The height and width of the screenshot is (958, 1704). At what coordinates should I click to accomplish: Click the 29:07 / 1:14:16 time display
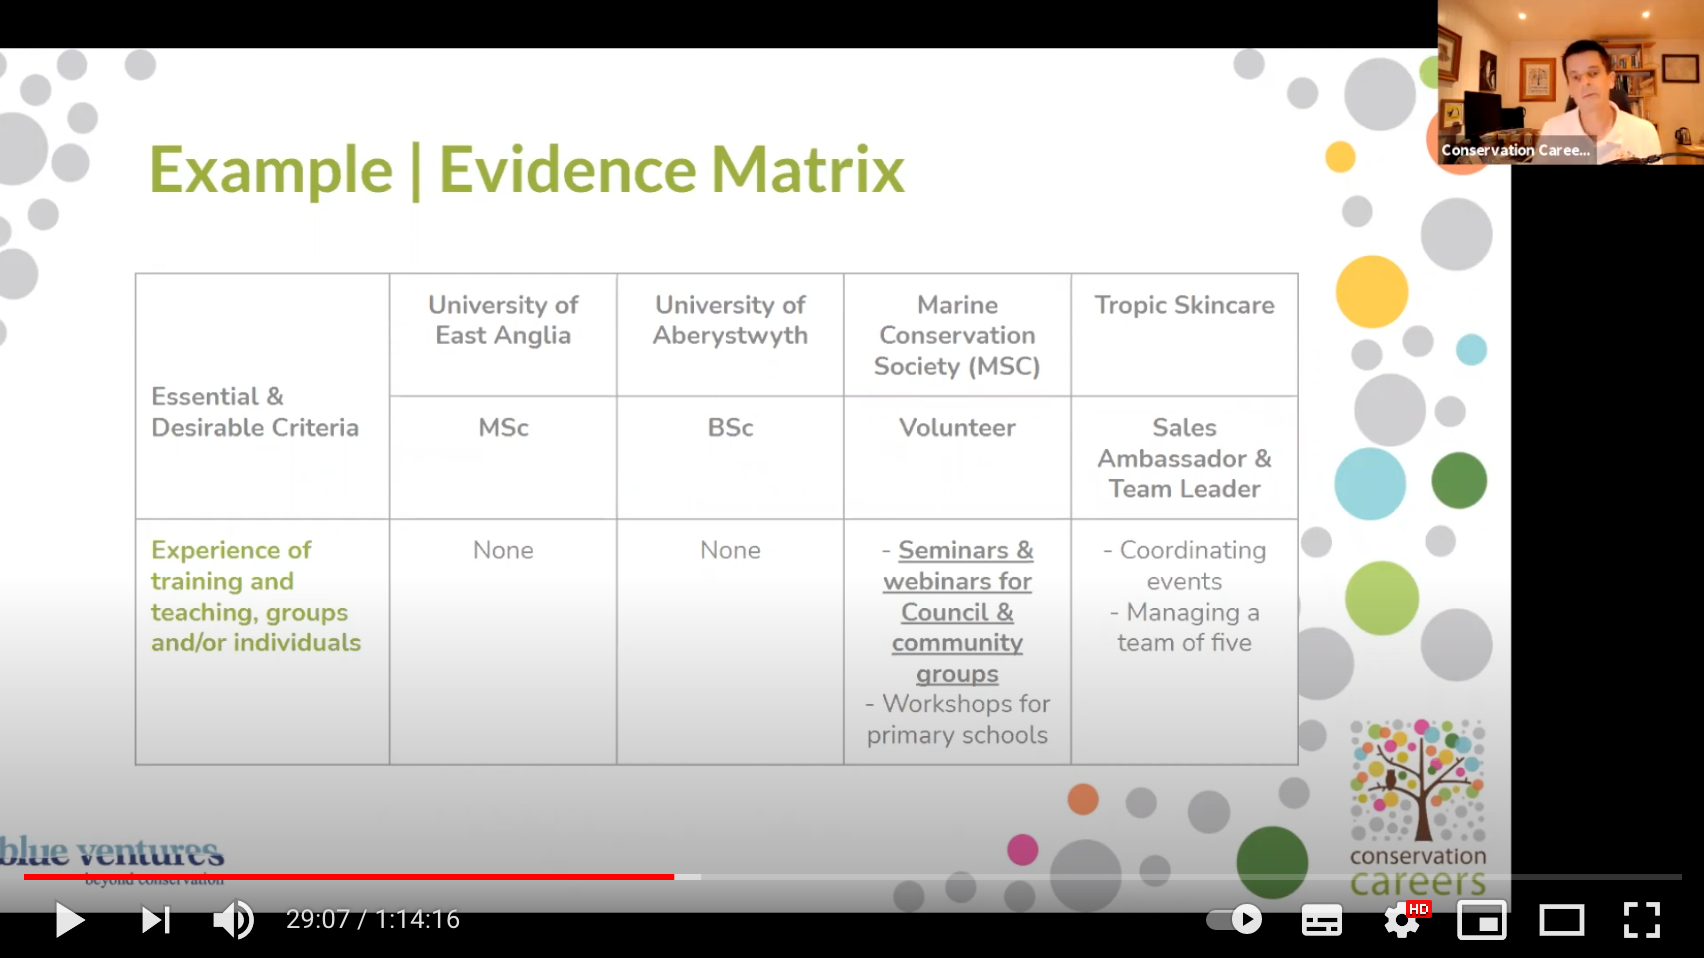pos(373,919)
